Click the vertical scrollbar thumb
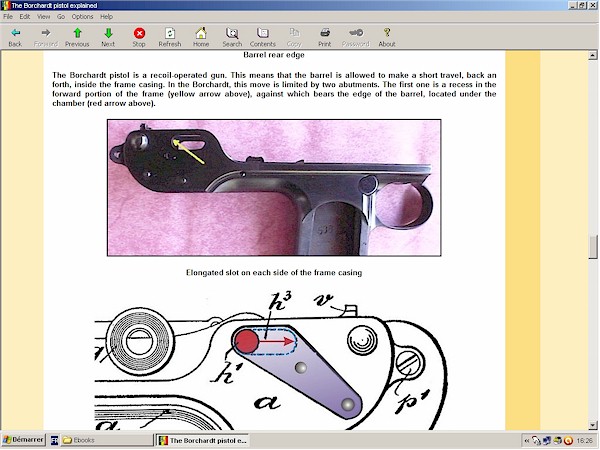 point(593,247)
